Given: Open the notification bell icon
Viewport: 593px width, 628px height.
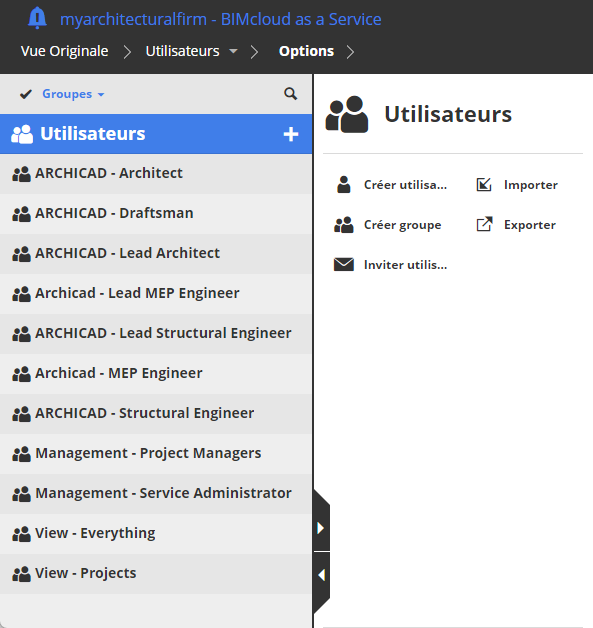Looking at the screenshot, I should [37, 18].
